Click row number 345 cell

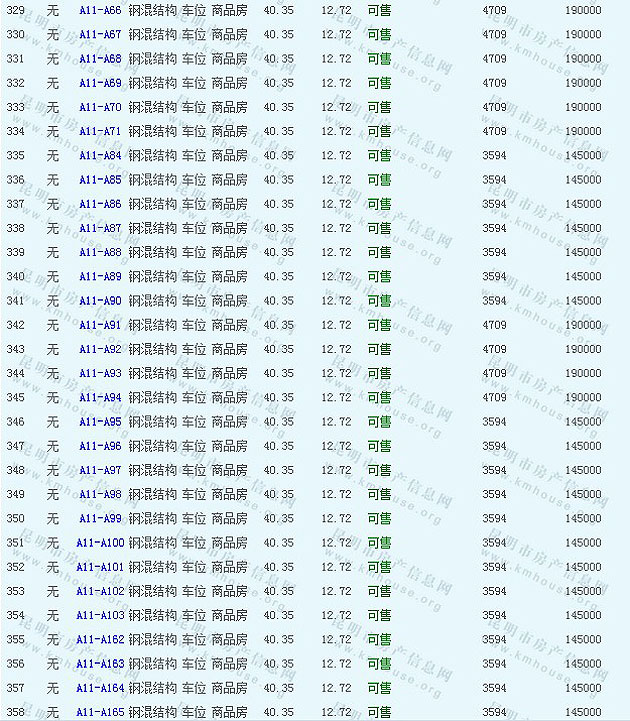16,397
